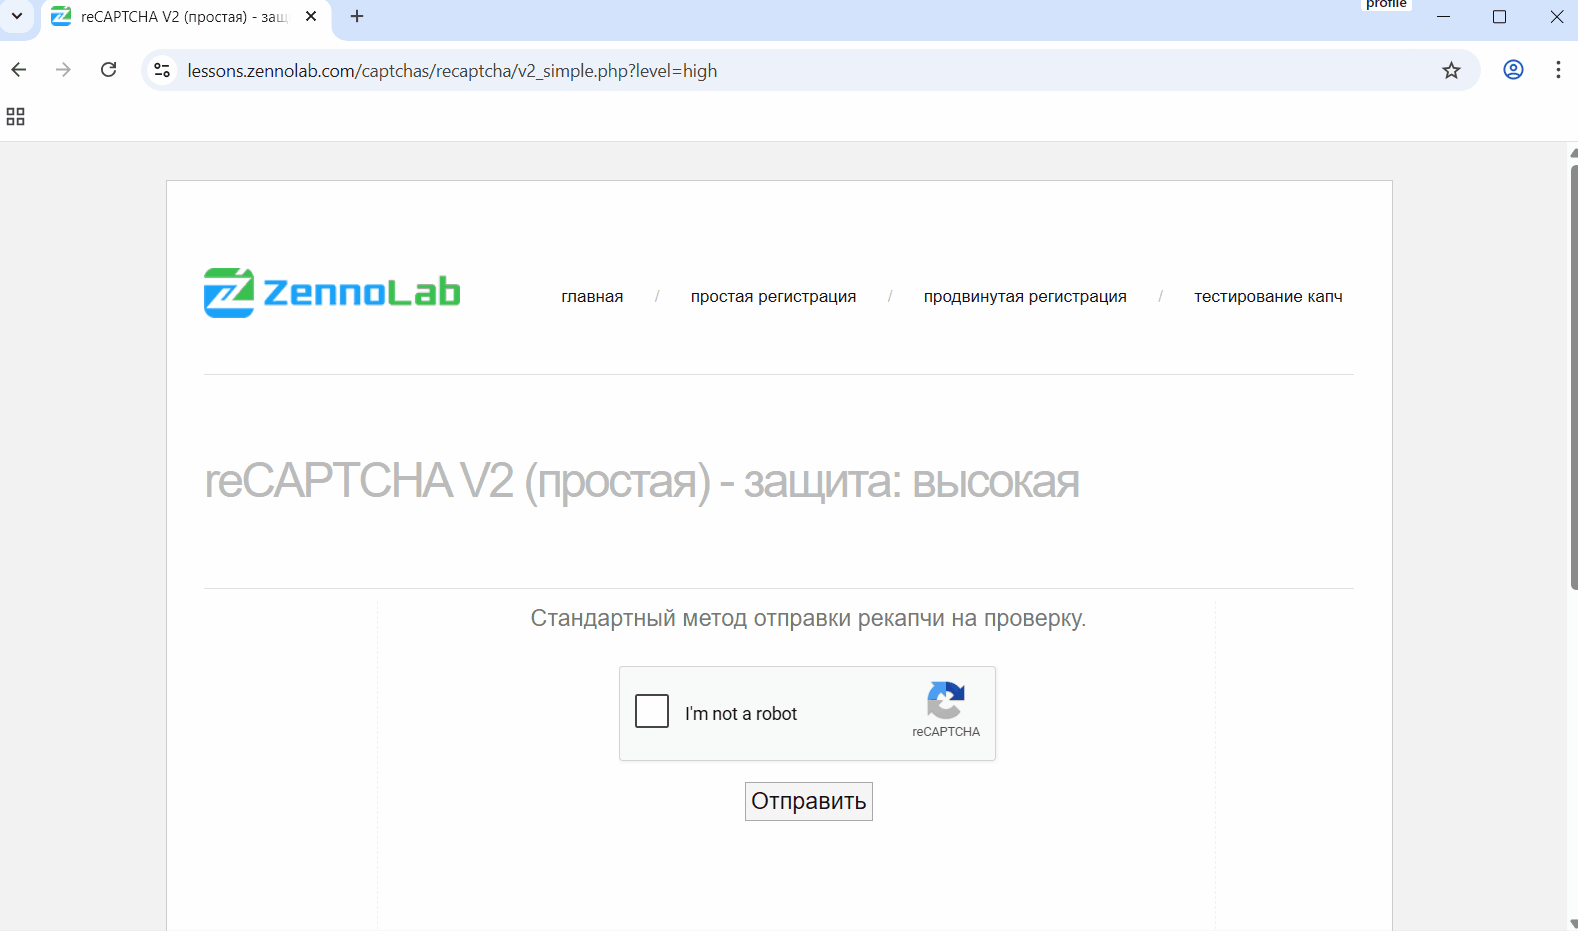Open the tab search dropdown arrow

[17, 16]
